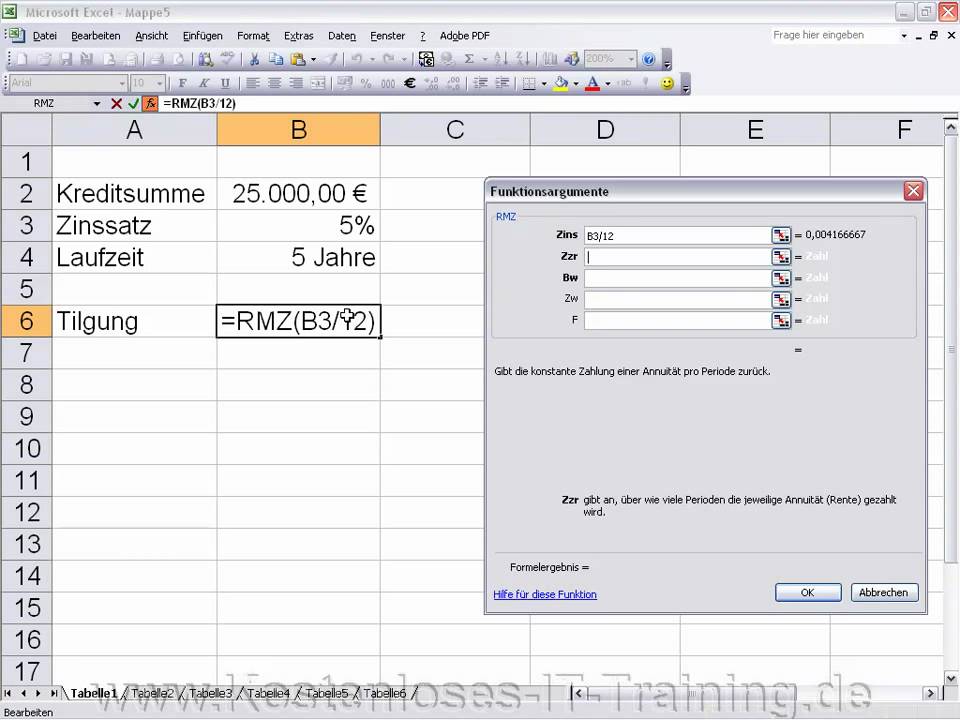This screenshot has width=960, height=720.
Task: Cancel formula entry with red X
Action: click(116, 103)
